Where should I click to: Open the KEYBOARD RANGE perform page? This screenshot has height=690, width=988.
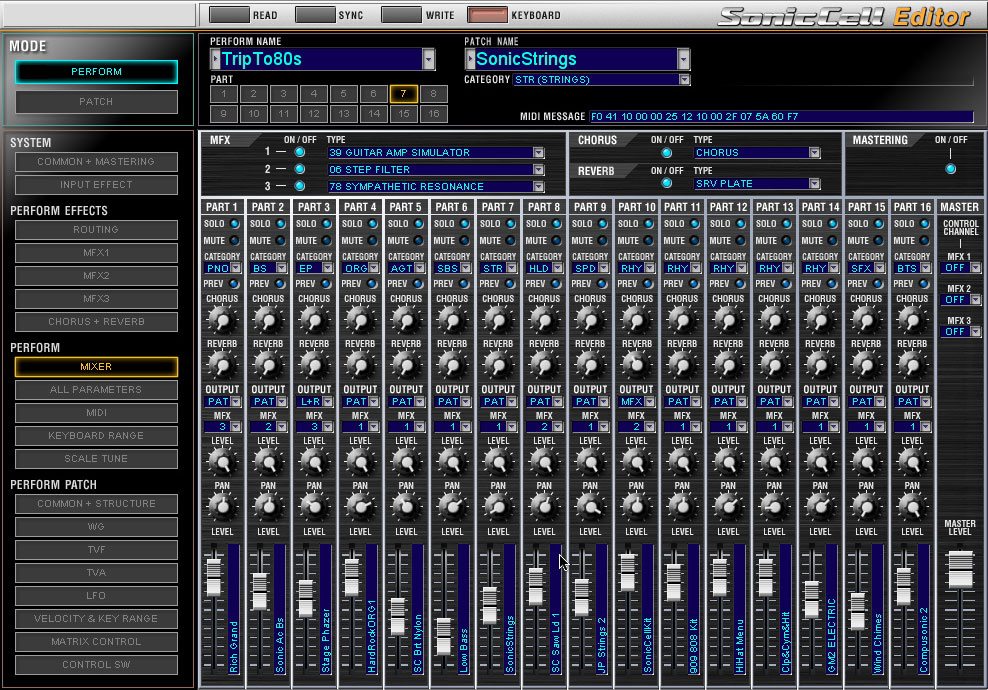click(x=96, y=435)
